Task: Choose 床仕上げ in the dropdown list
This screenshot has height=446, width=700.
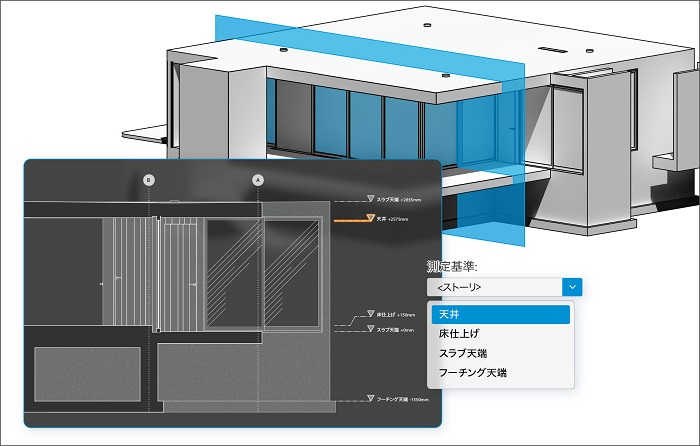Action: [500, 333]
